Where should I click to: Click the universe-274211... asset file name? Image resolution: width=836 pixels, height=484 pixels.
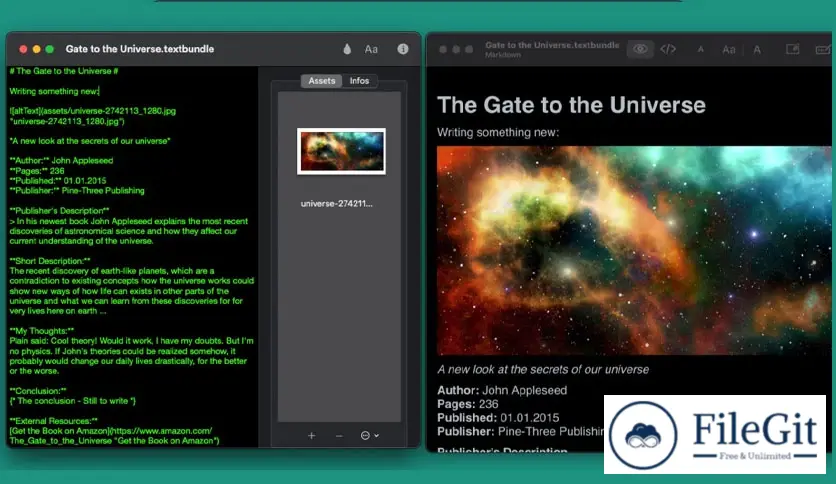(336, 204)
